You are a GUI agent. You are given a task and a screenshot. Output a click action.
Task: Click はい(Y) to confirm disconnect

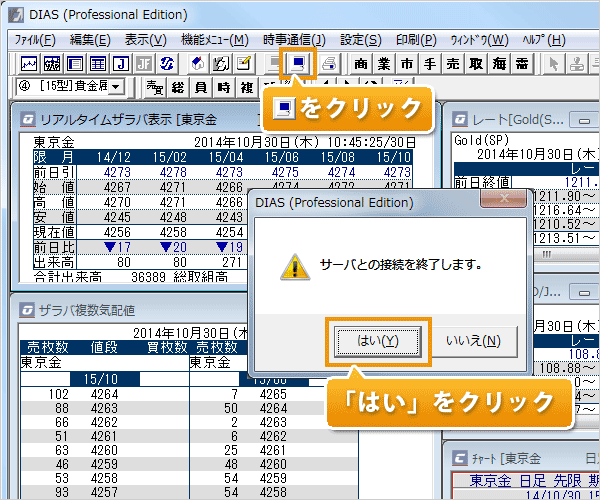(378, 341)
